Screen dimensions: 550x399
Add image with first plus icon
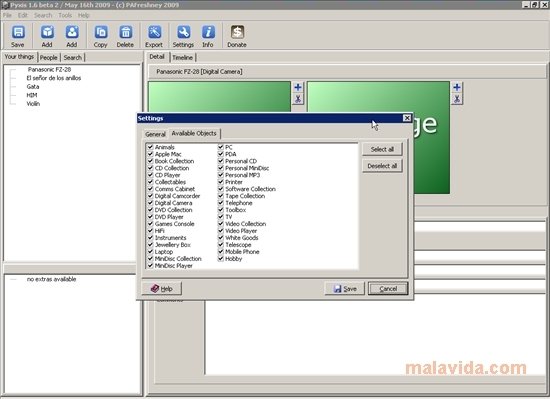pyautogui.click(x=298, y=87)
